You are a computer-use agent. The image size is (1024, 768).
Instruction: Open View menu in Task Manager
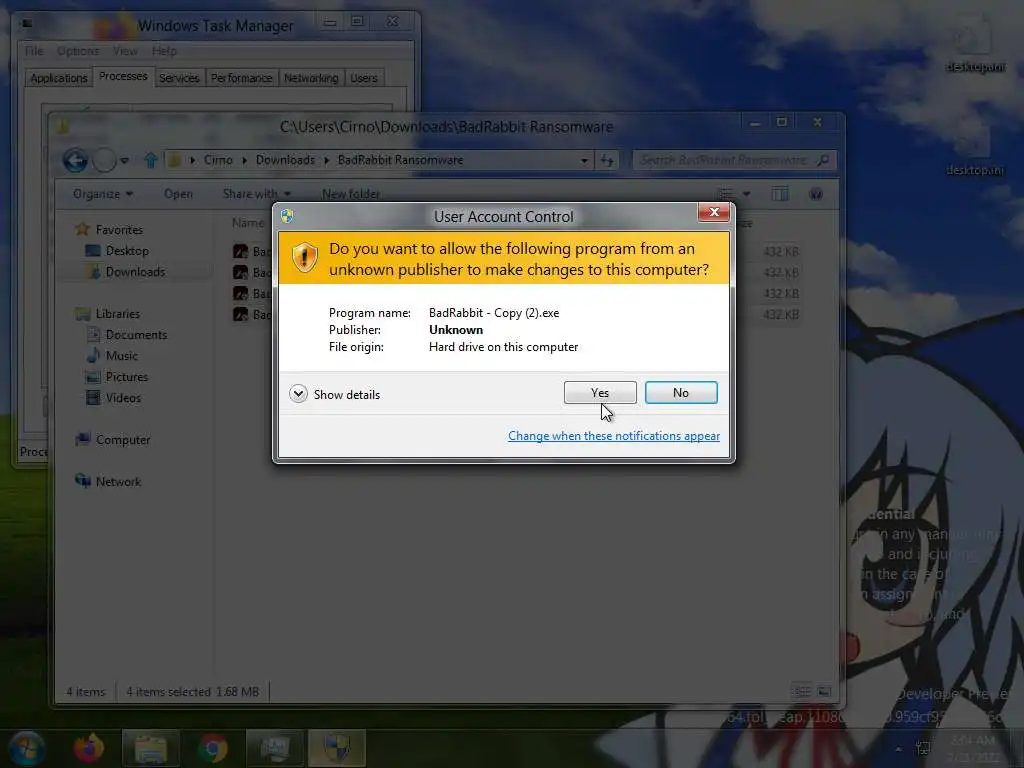(125, 51)
